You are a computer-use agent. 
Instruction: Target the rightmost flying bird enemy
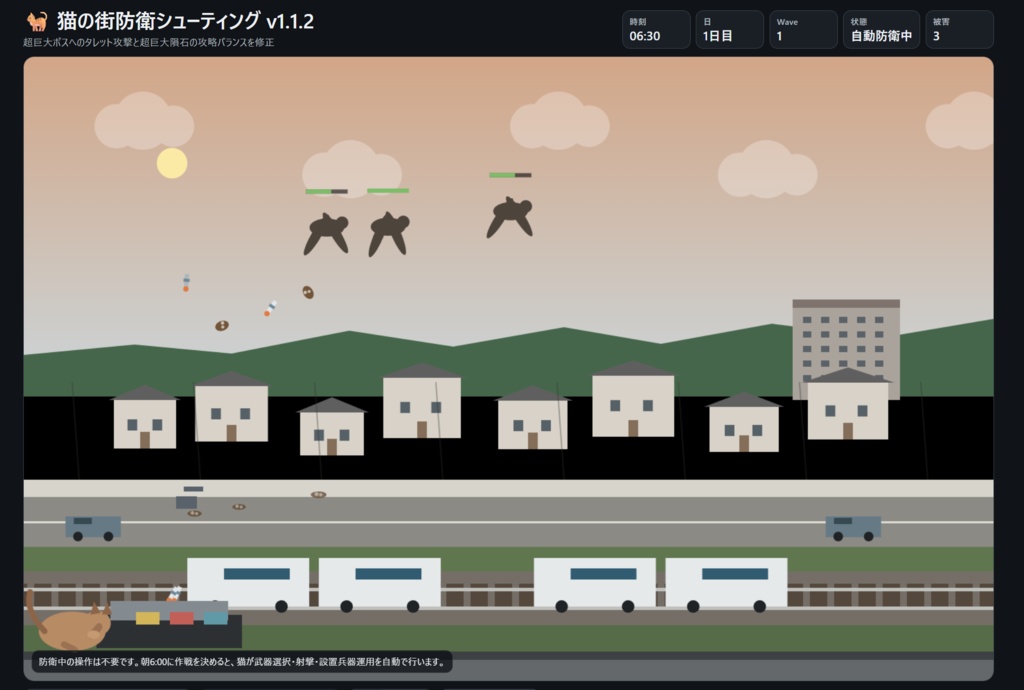(510, 217)
